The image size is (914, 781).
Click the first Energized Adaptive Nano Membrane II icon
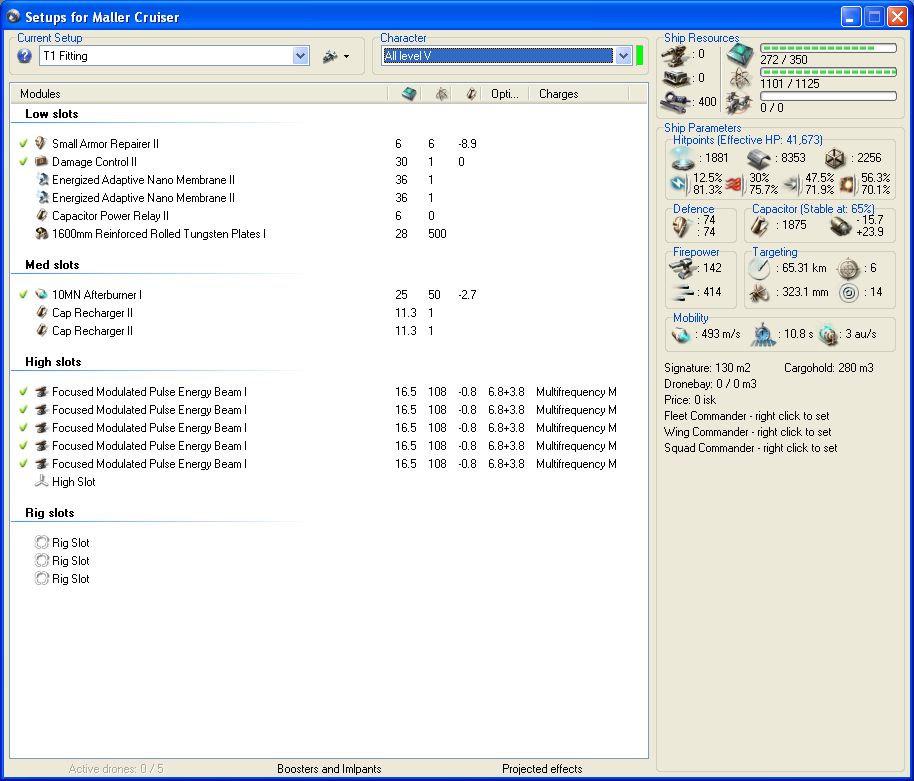point(42,180)
